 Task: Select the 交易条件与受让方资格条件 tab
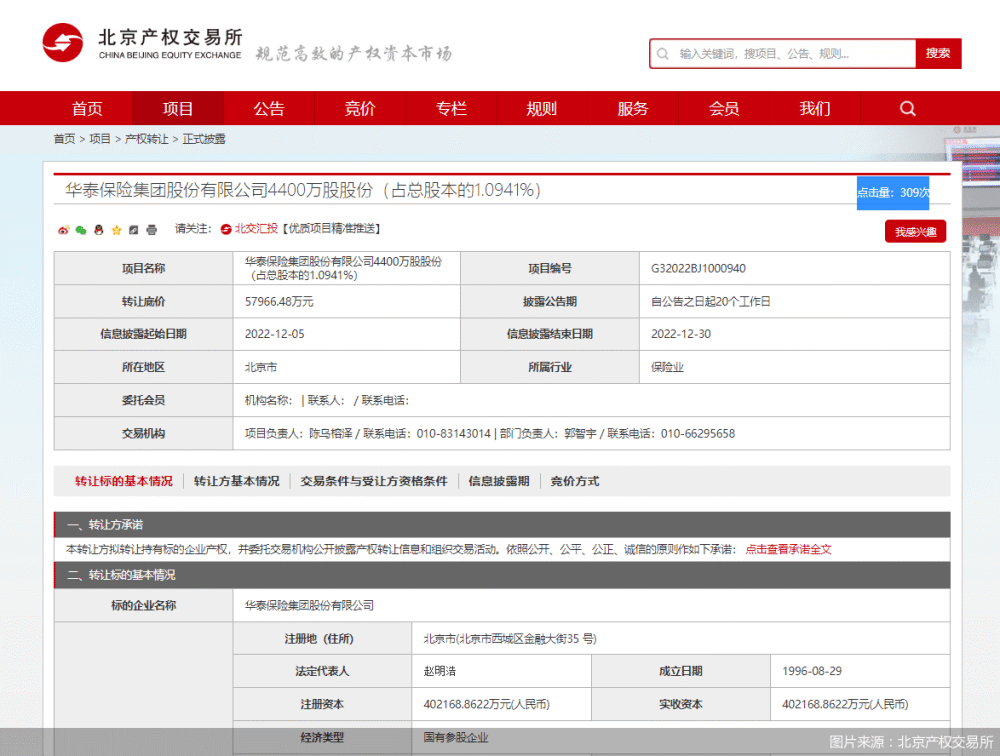tap(374, 481)
